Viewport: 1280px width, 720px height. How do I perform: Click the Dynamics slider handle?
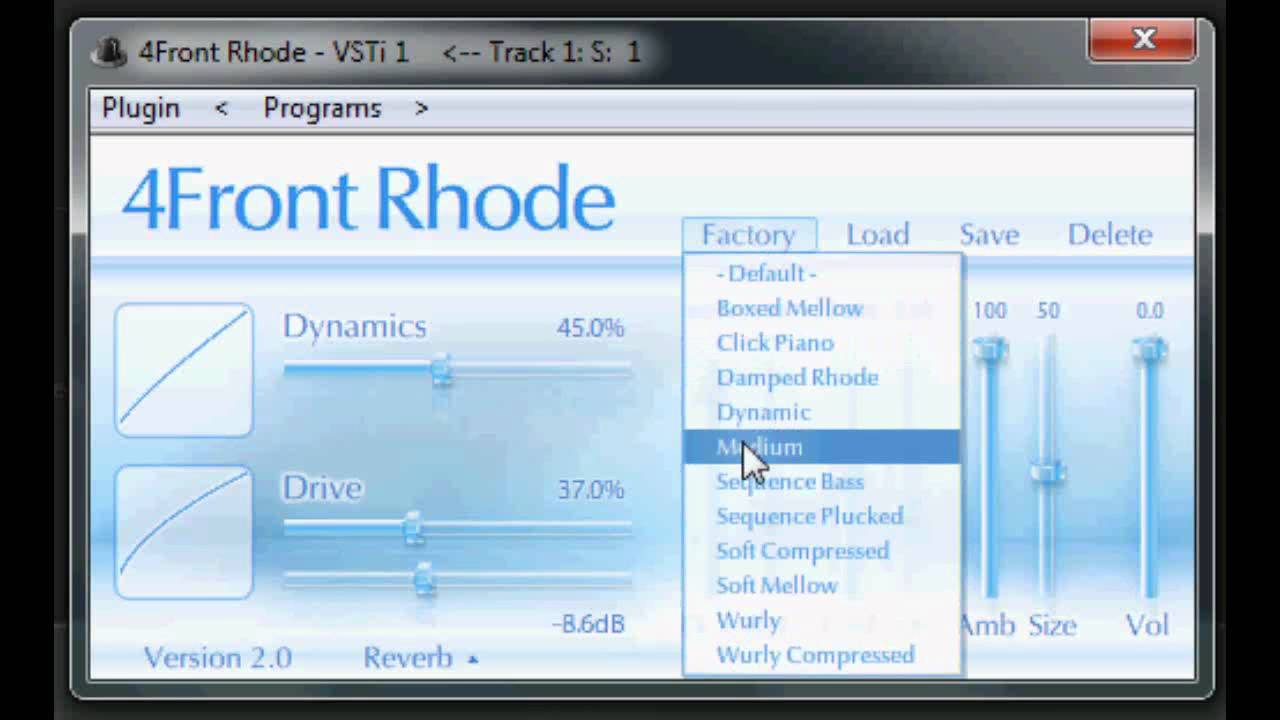tap(441, 371)
